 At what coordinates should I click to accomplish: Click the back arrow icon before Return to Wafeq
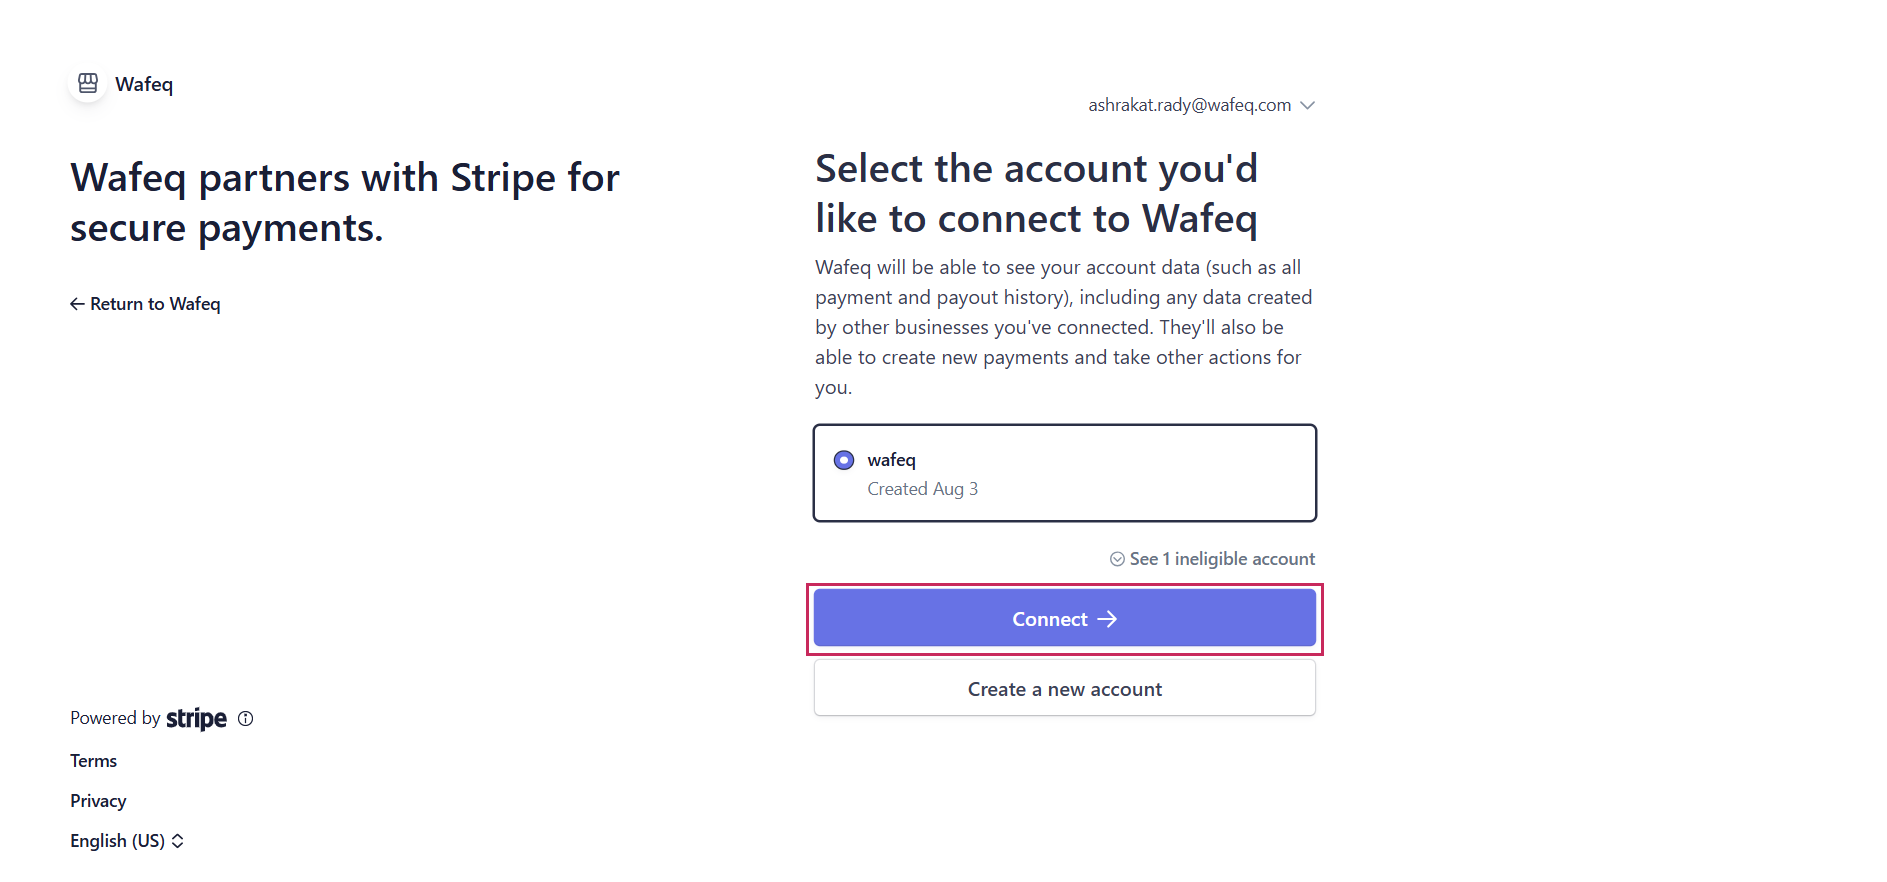(77, 304)
